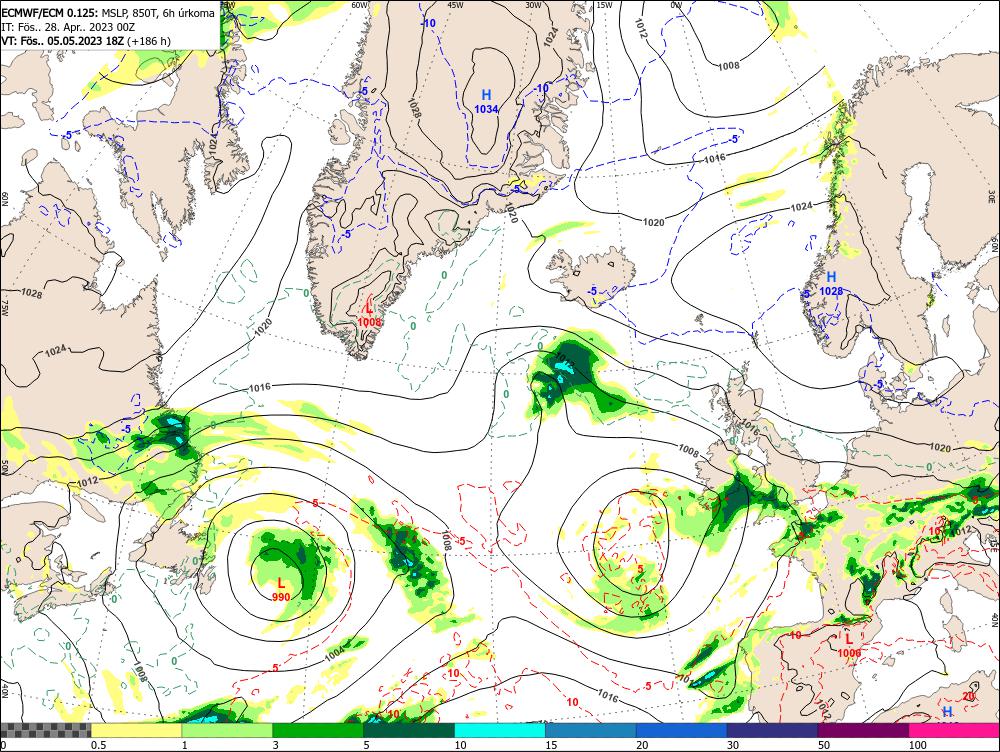1000x752 pixels.
Task: Choose the dark navy 30–50 legend swatch
Action: pyautogui.click(x=772, y=730)
